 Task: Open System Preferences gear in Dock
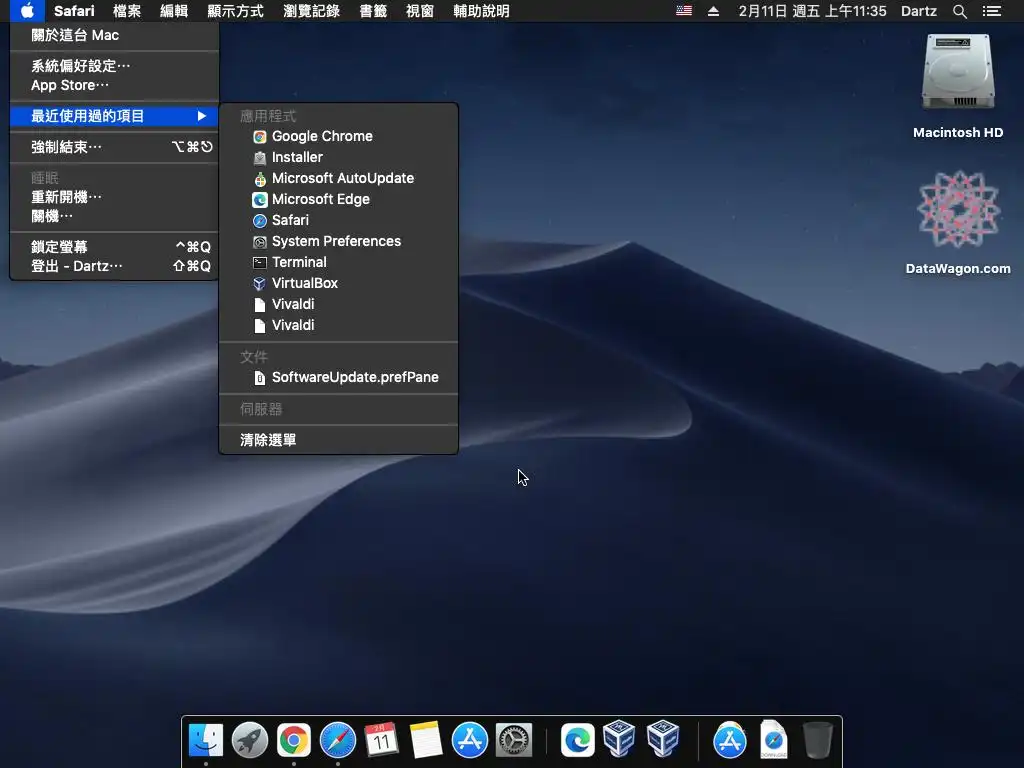point(514,740)
